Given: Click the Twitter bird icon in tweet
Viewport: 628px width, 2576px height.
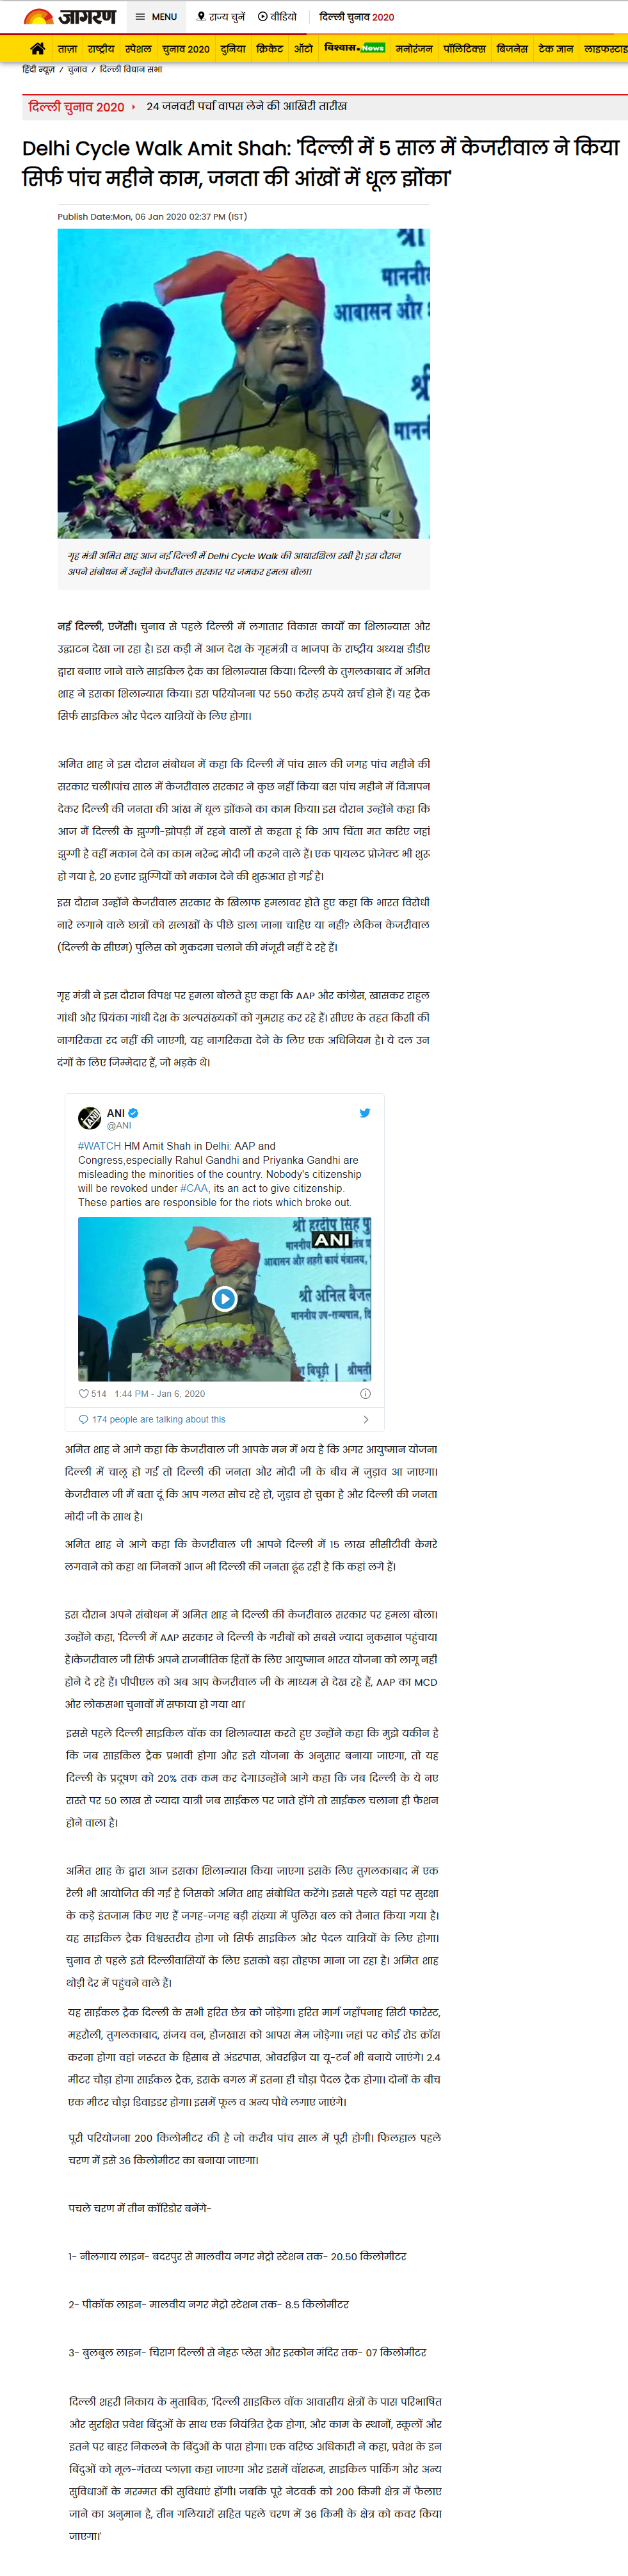Looking at the screenshot, I should [x=365, y=1112].
